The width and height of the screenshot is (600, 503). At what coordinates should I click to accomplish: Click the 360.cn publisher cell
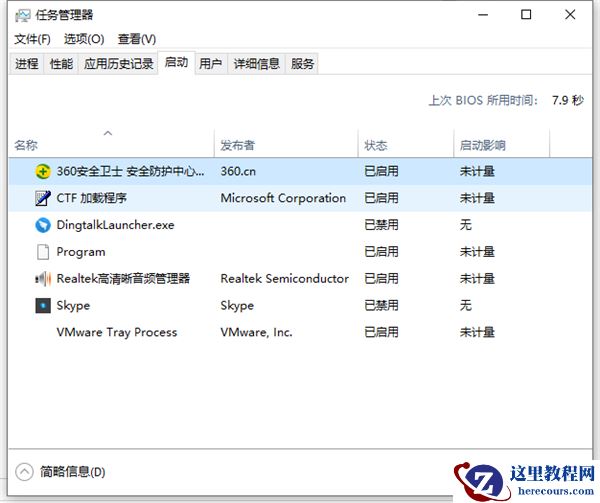pos(238,171)
